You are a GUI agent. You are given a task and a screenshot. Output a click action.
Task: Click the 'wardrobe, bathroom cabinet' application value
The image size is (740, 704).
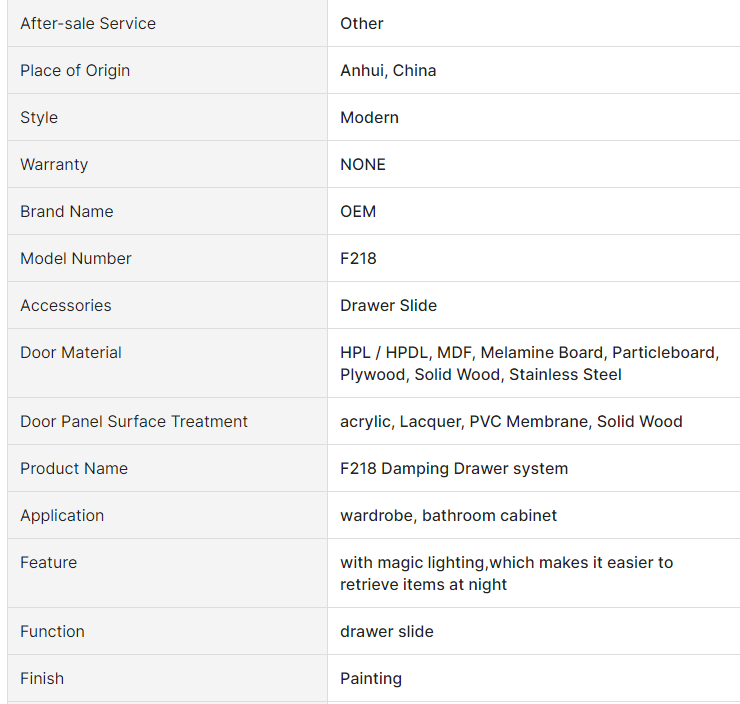click(x=448, y=516)
